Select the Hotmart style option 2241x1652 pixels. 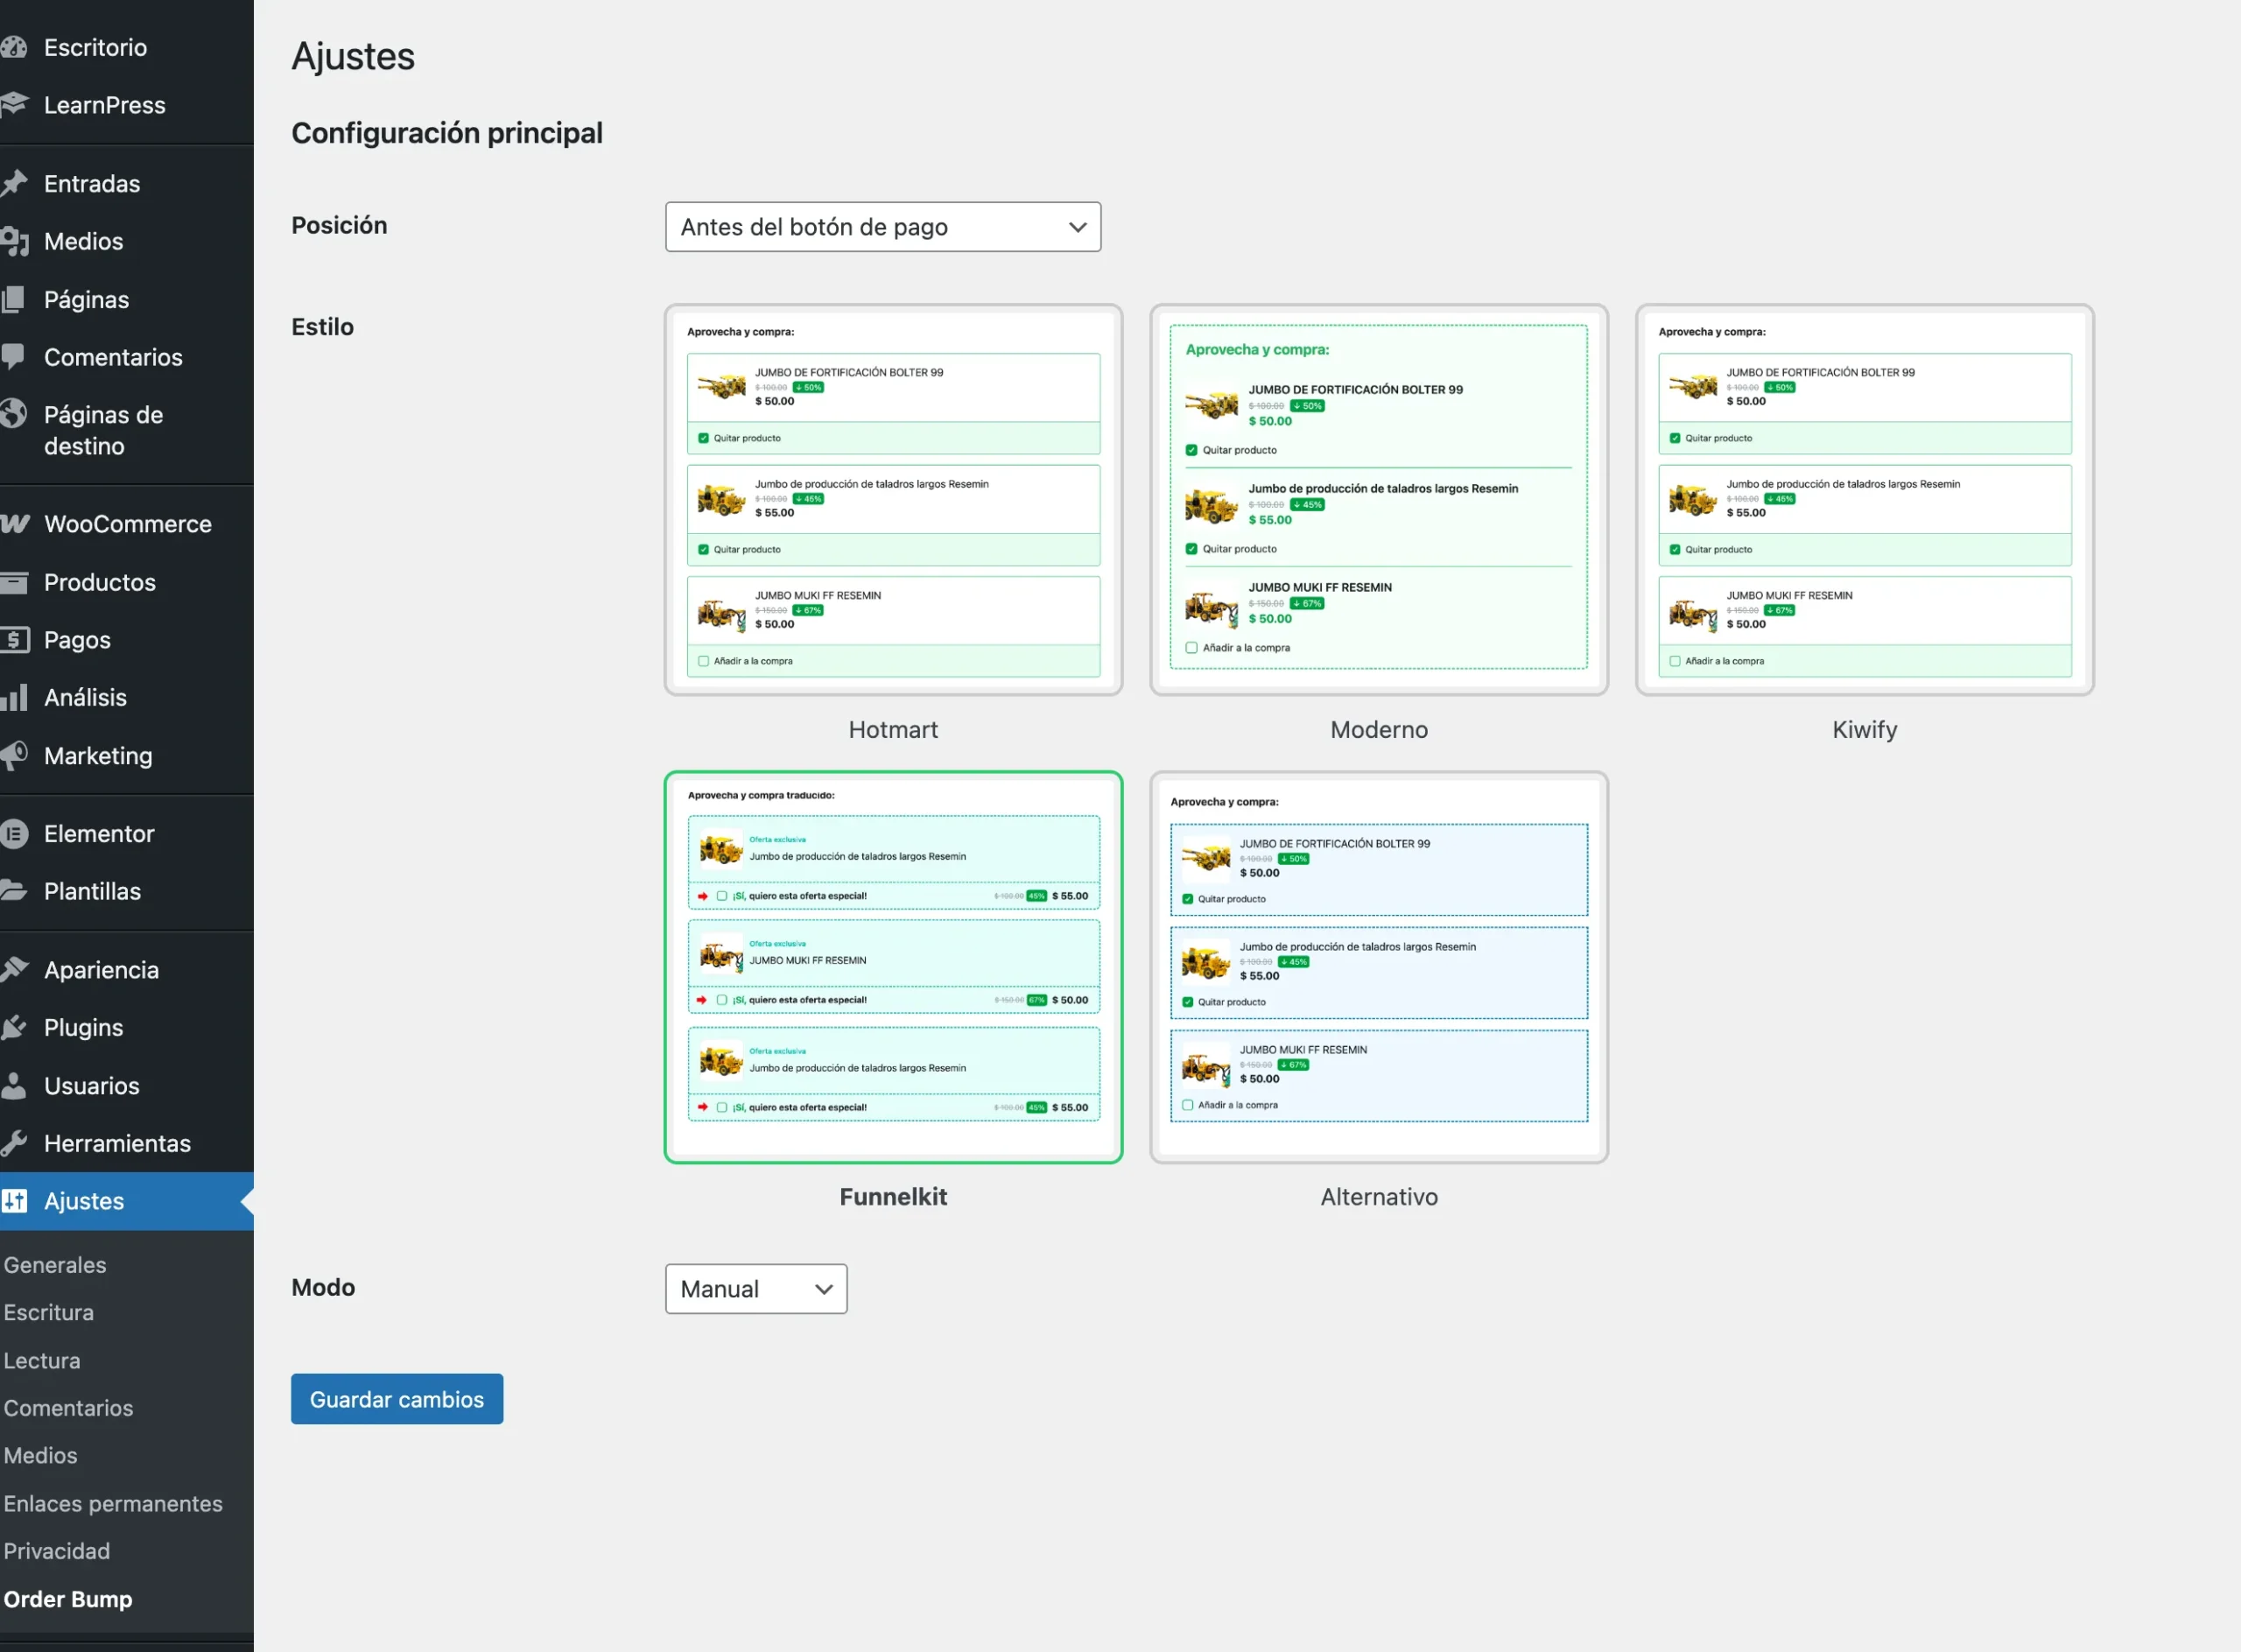[892, 500]
